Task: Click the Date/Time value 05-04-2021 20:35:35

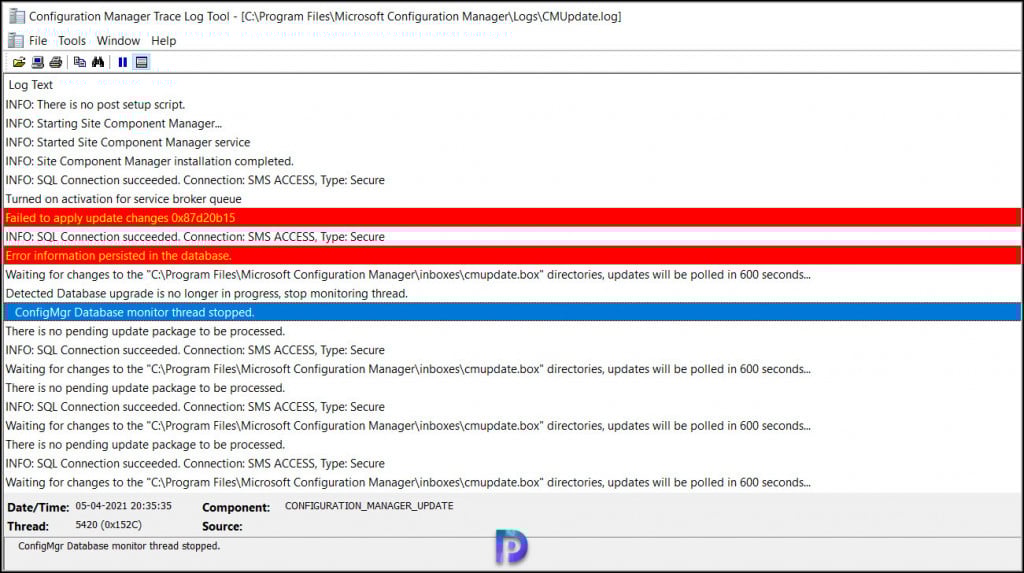Action: point(123,506)
